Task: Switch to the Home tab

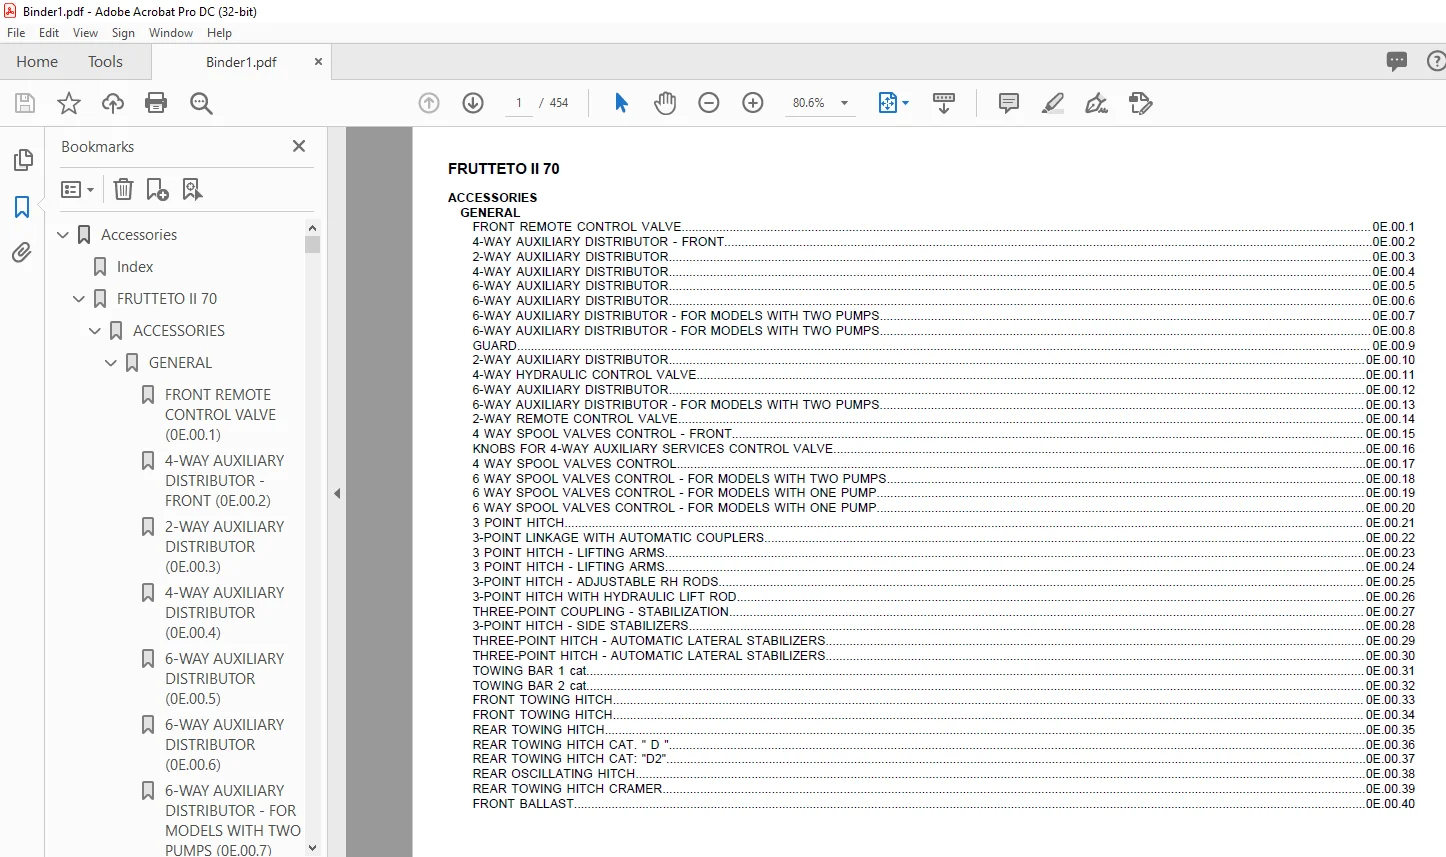Action: [x=37, y=62]
